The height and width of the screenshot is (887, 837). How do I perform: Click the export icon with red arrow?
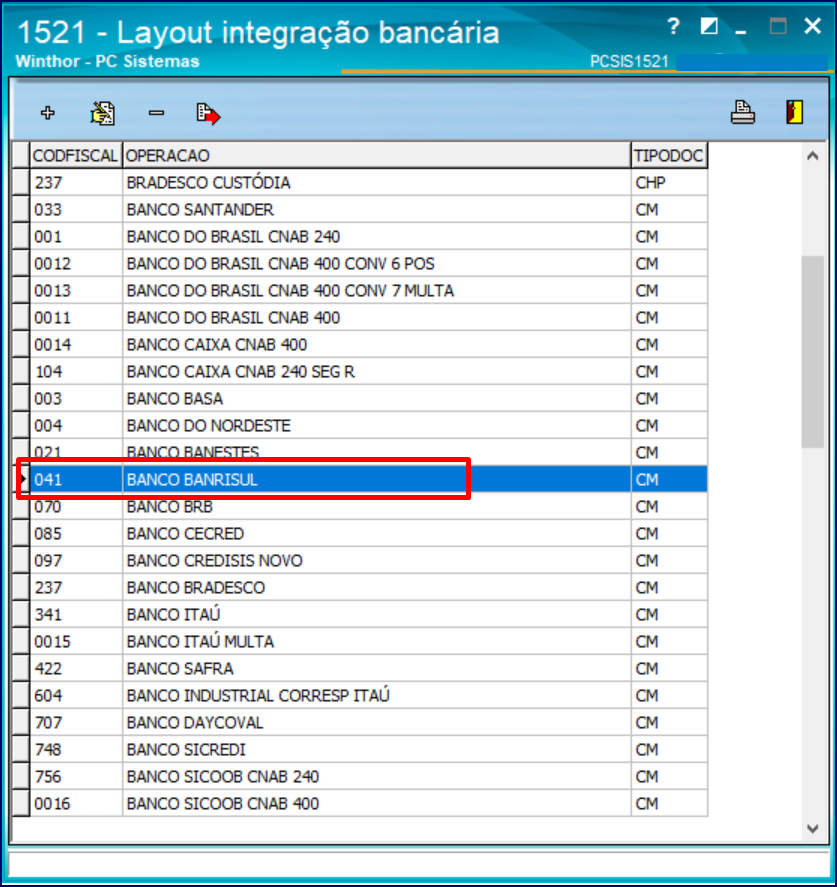point(208,114)
